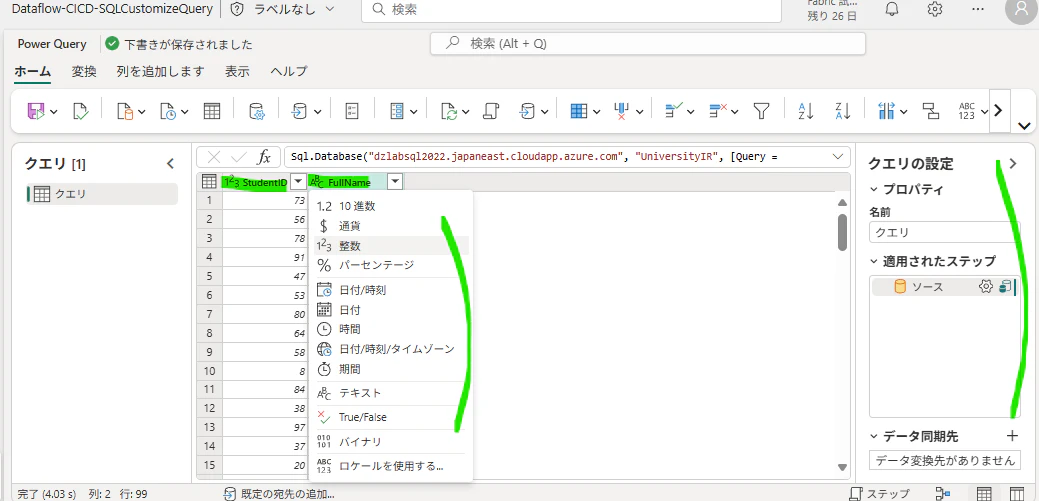
Task: Sort descending with the Z-A icon
Action: pyautogui.click(x=842, y=111)
